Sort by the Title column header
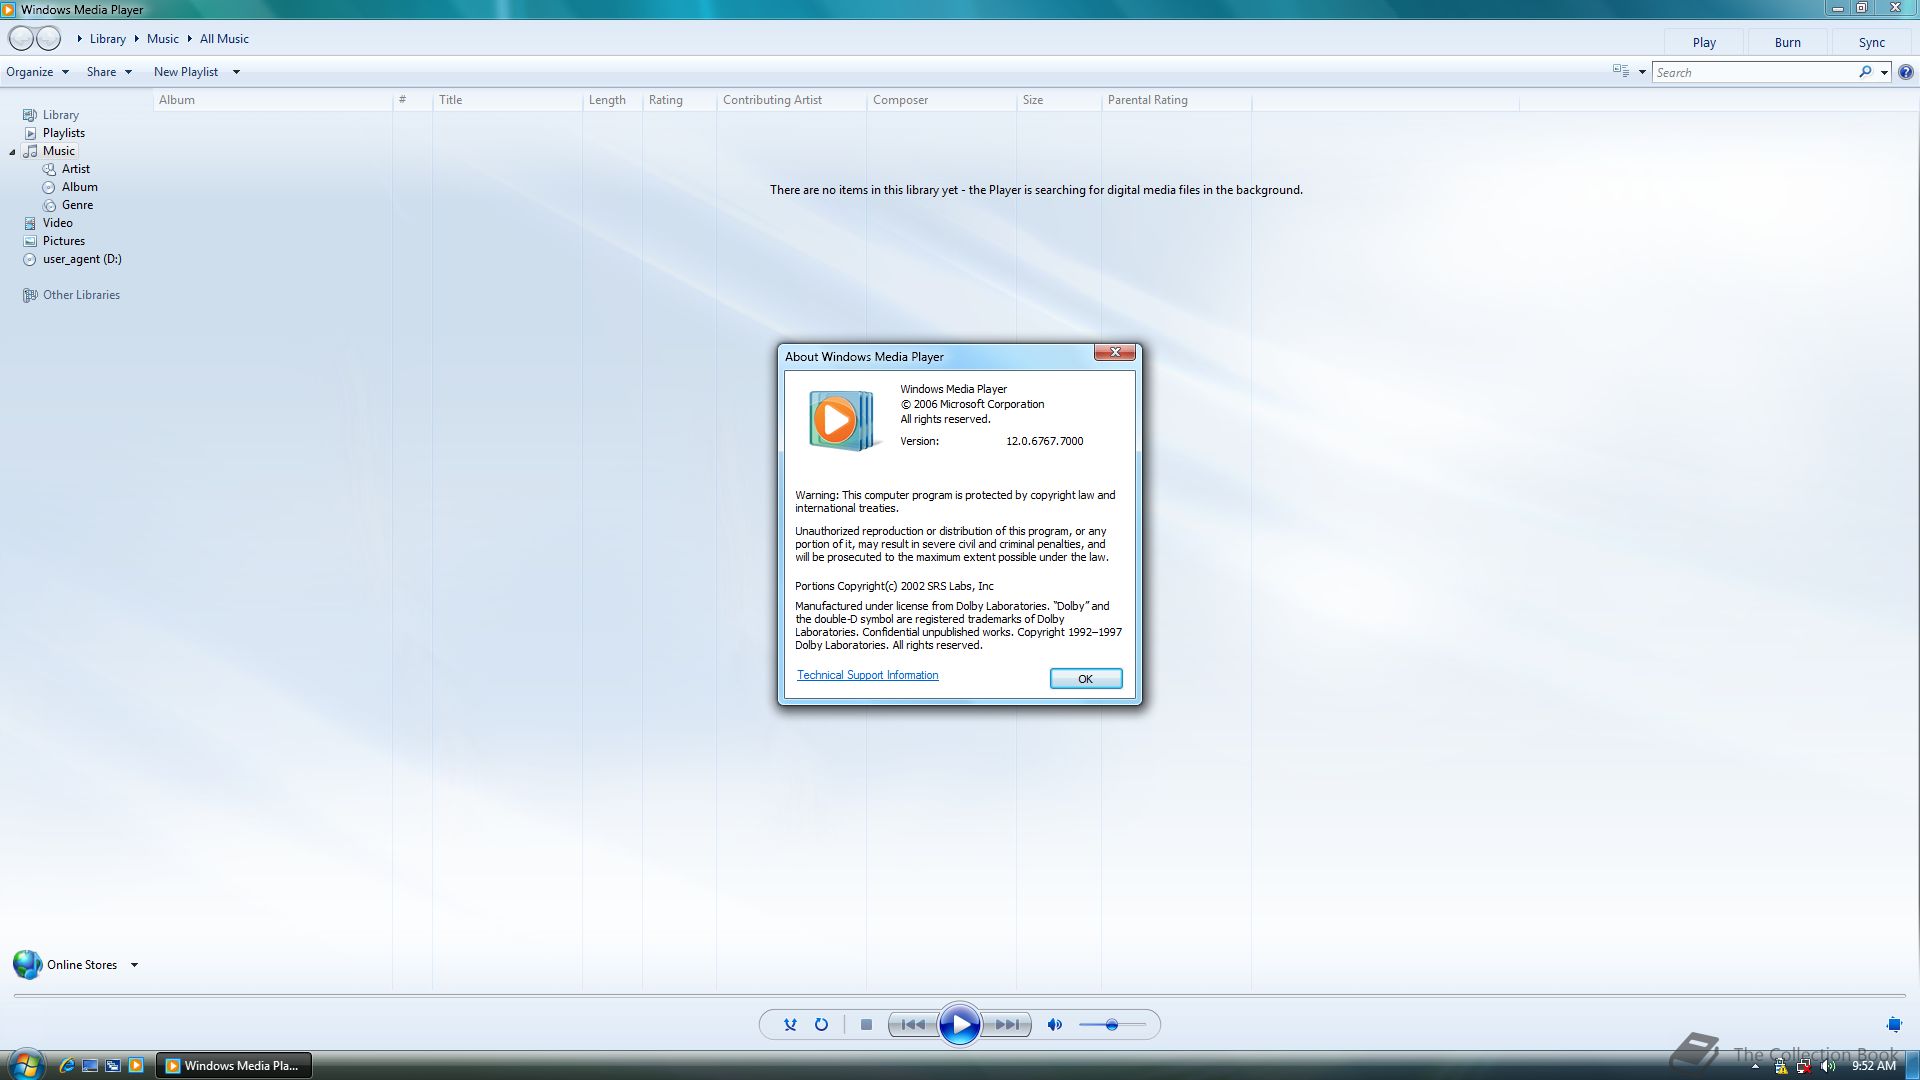 [x=507, y=100]
